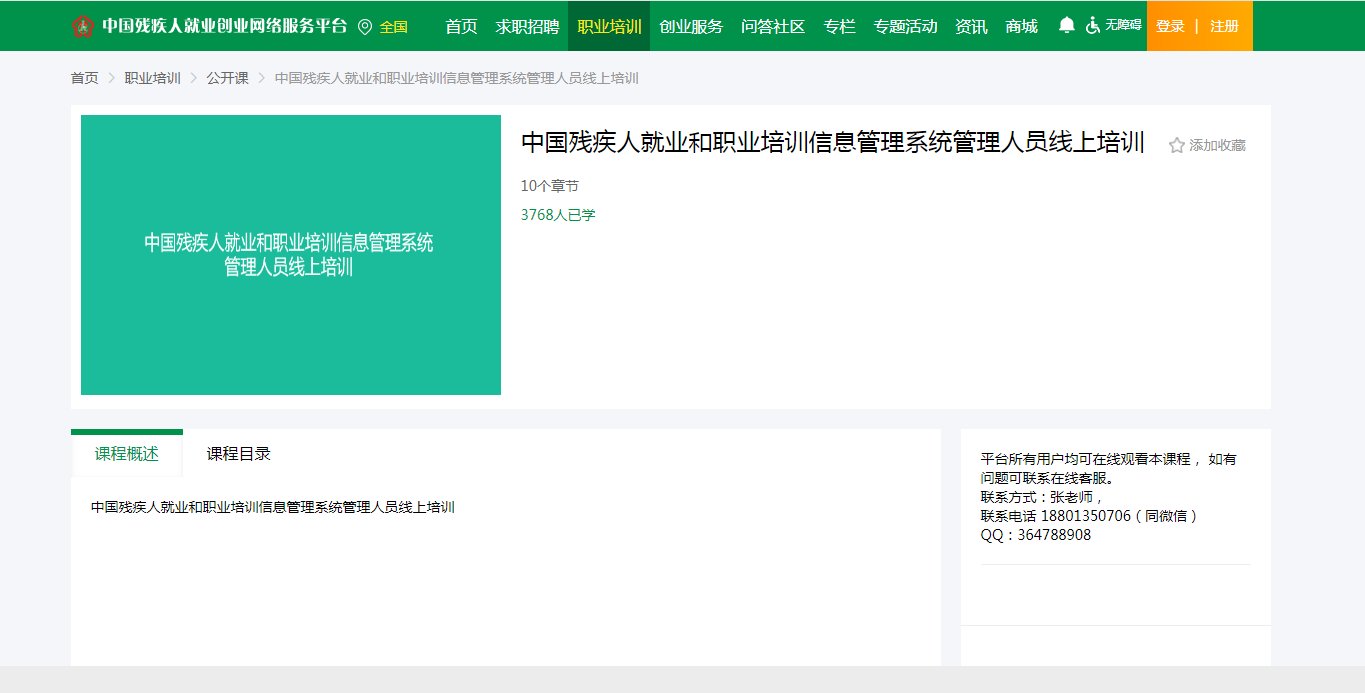Image resolution: width=1365 pixels, height=693 pixels.
Task: Open notifications bell icon
Action: (1067, 26)
